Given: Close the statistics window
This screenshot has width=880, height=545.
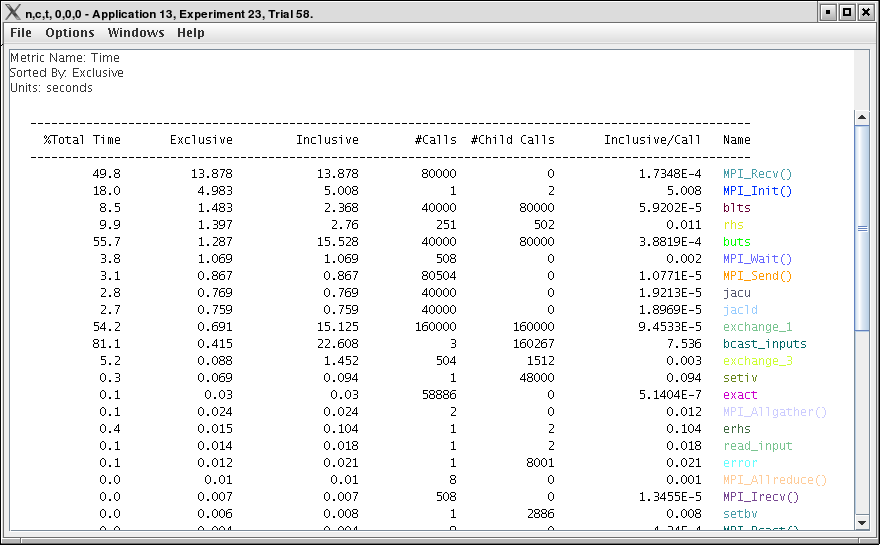Looking at the screenshot, I should [x=866, y=12].
